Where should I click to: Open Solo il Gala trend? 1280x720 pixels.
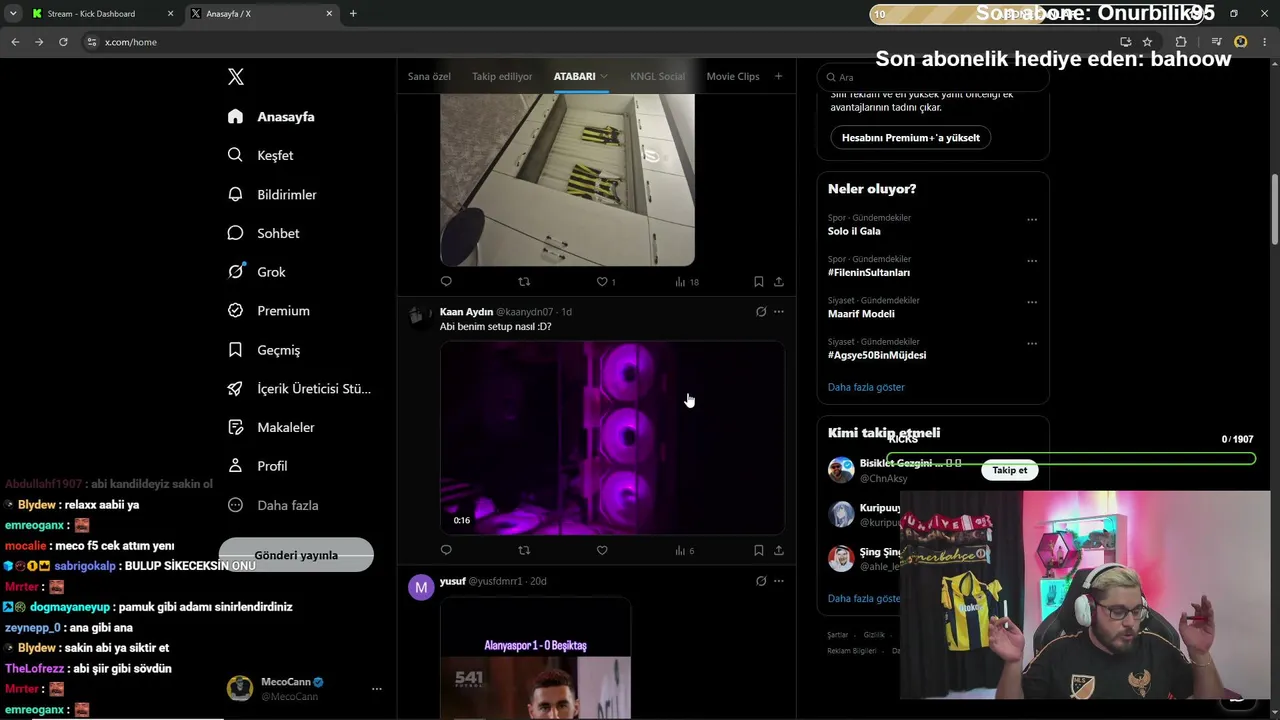pyautogui.click(x=854, y=231)
